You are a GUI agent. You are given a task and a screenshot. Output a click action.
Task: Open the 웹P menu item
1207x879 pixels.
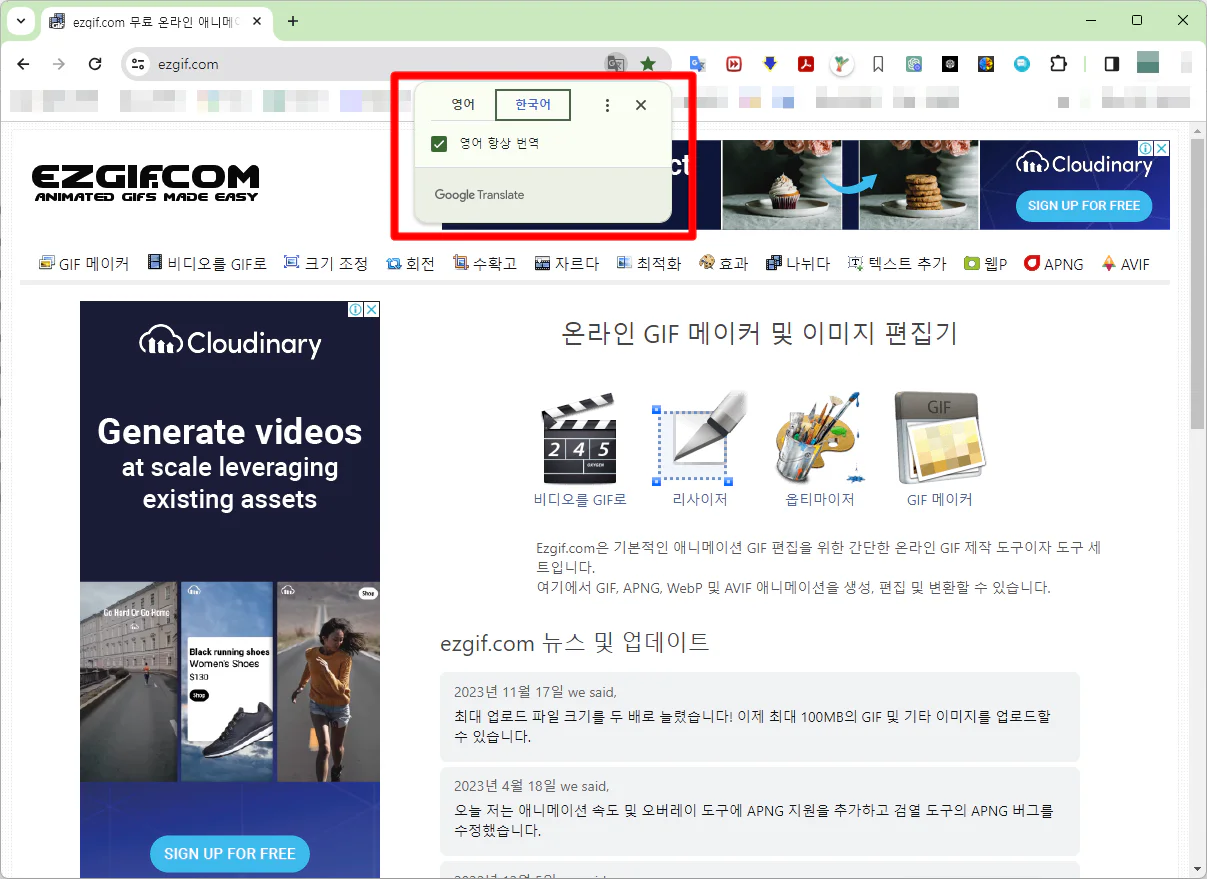[x=985, y=264]
